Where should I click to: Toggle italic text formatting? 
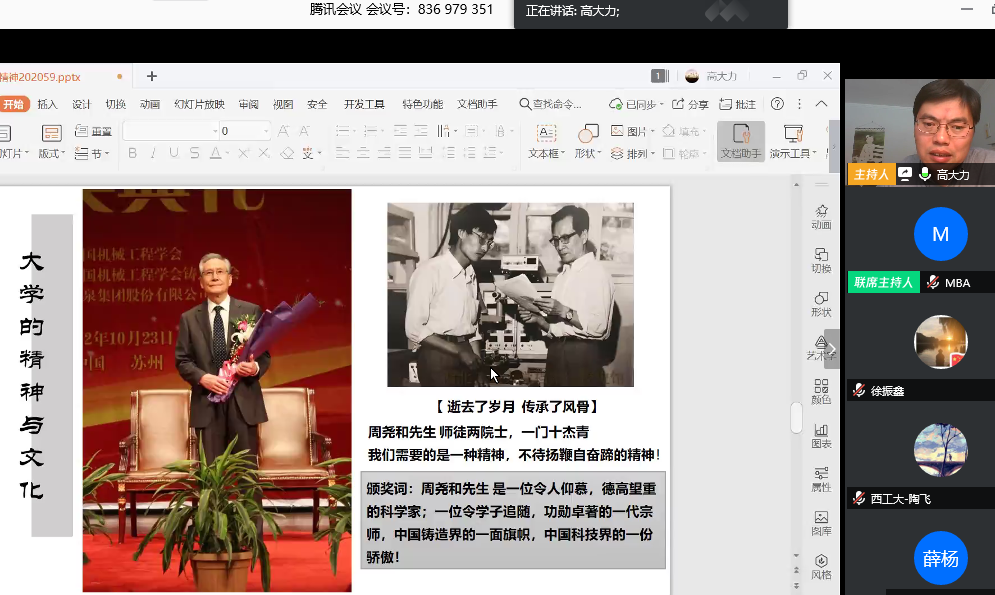coord(154,153)
